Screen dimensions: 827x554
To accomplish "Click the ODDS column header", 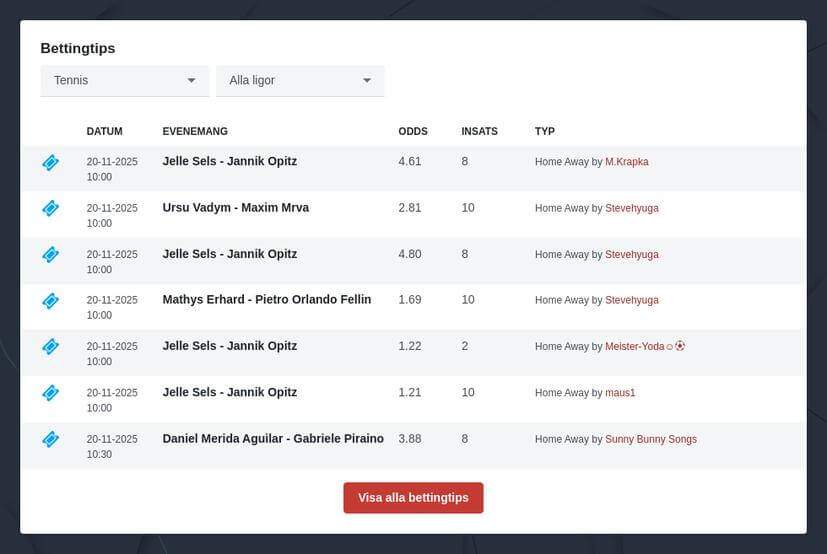I will point(412,131).
